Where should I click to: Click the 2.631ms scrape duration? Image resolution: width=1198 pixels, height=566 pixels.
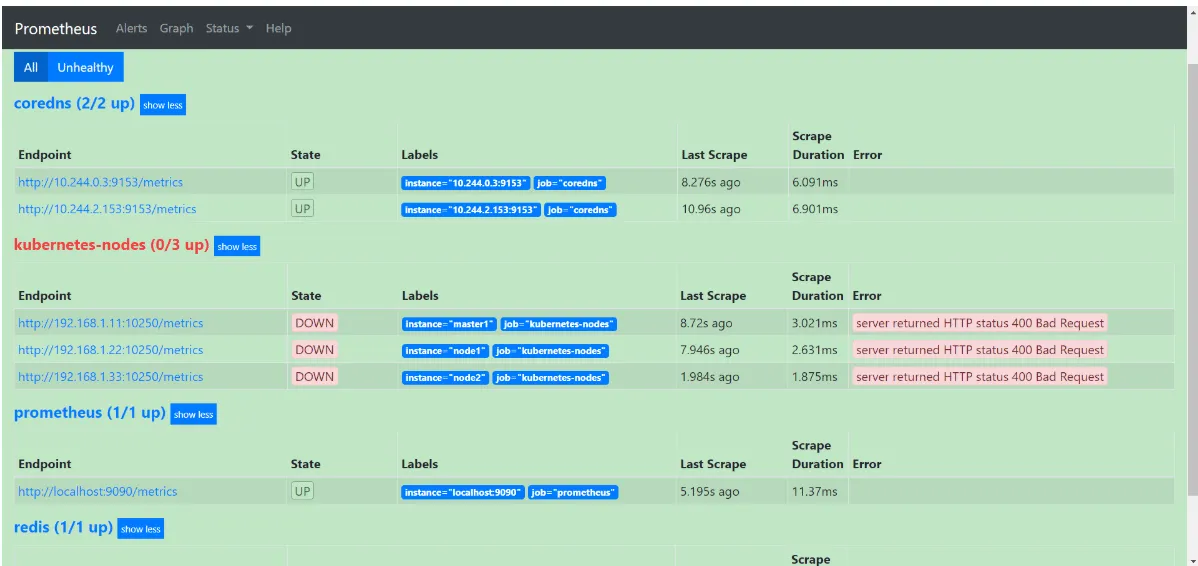pos(815,351)
